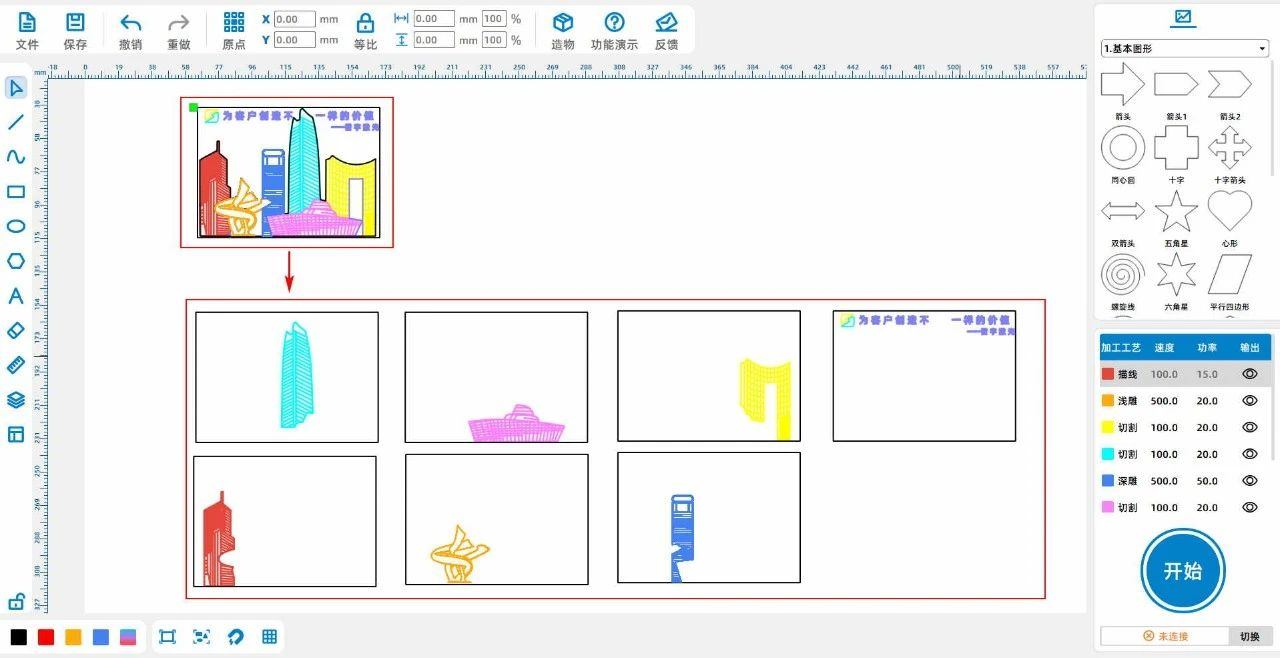The width and height of the screenshot is (1280, 658).
Task: Activate the text tool
Action: coord(15,296)
